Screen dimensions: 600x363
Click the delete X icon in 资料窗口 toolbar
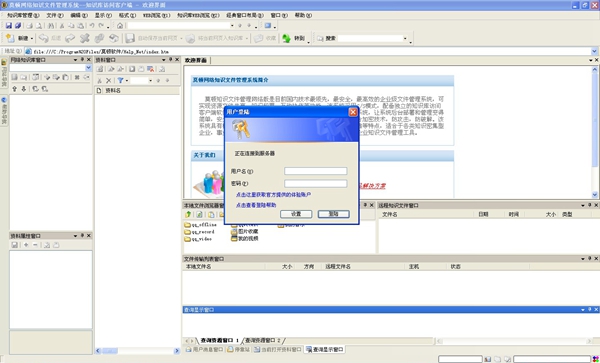point(109,80)
